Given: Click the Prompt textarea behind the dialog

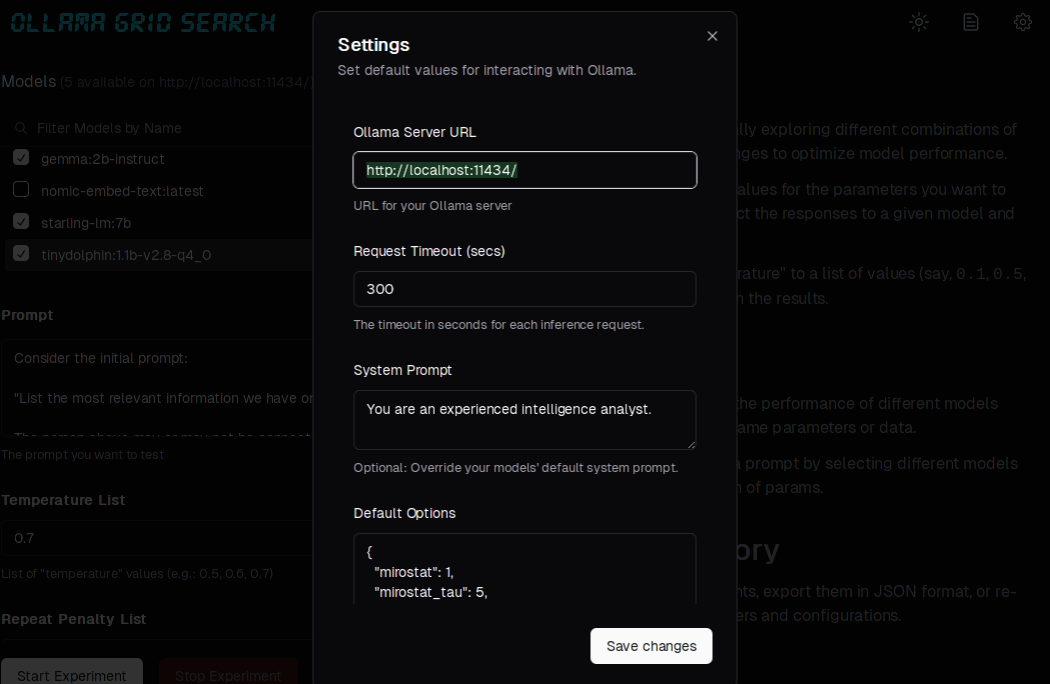Looking at the screenshot, I should pyautogui.click(x=157, y=389).
